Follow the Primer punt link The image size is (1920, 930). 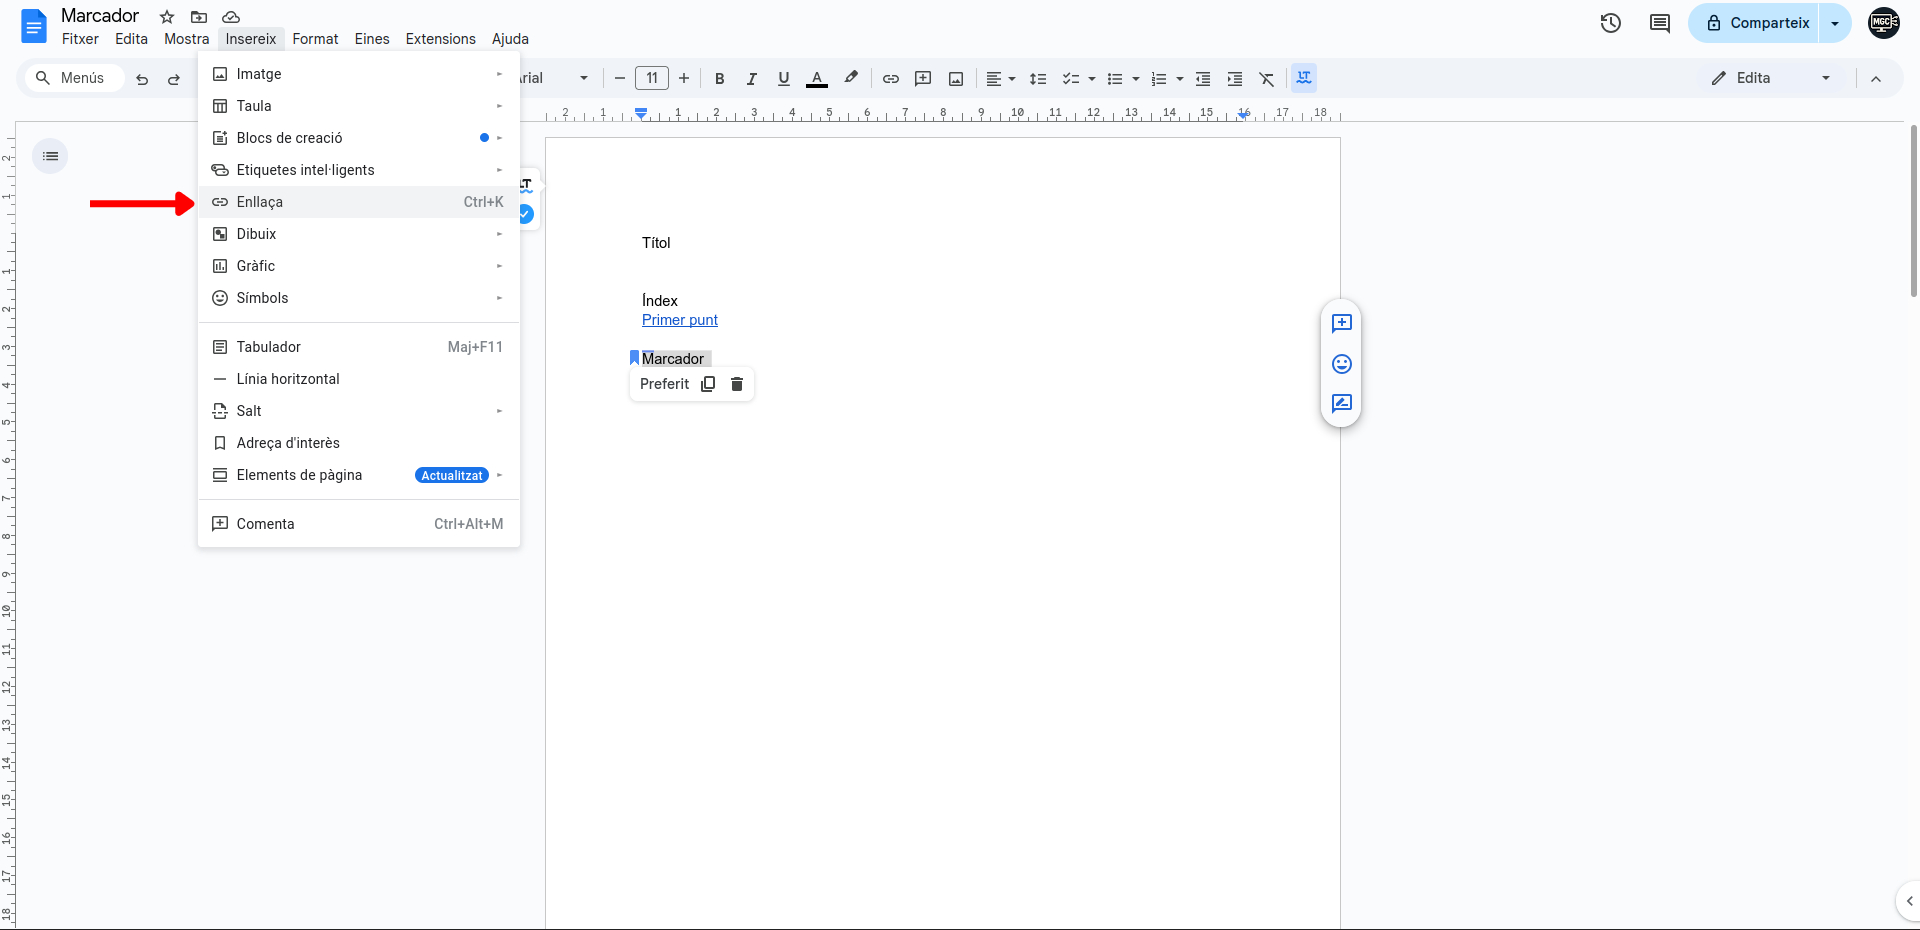point(680,320)
